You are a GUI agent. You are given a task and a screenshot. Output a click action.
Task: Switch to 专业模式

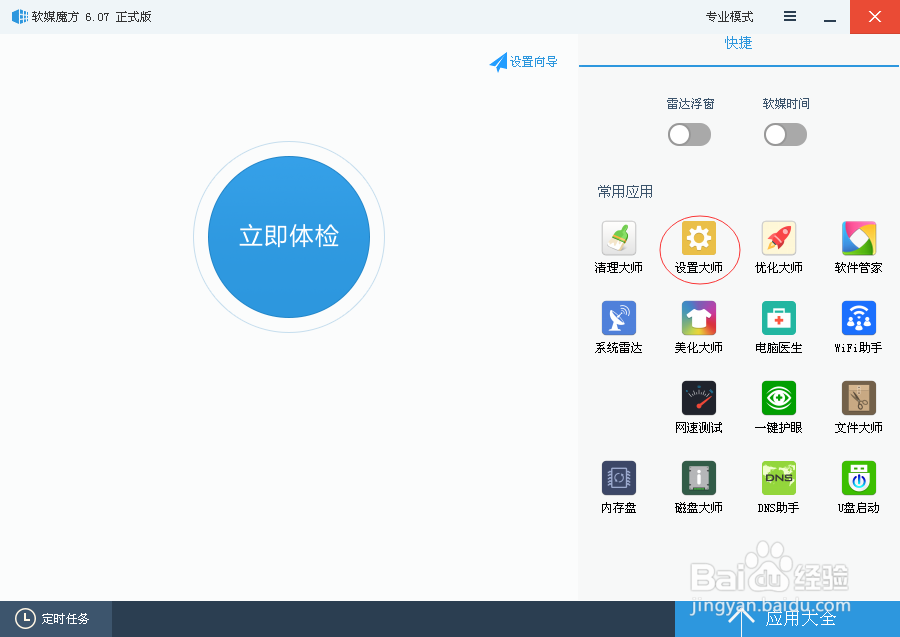(x=730, y=17)
